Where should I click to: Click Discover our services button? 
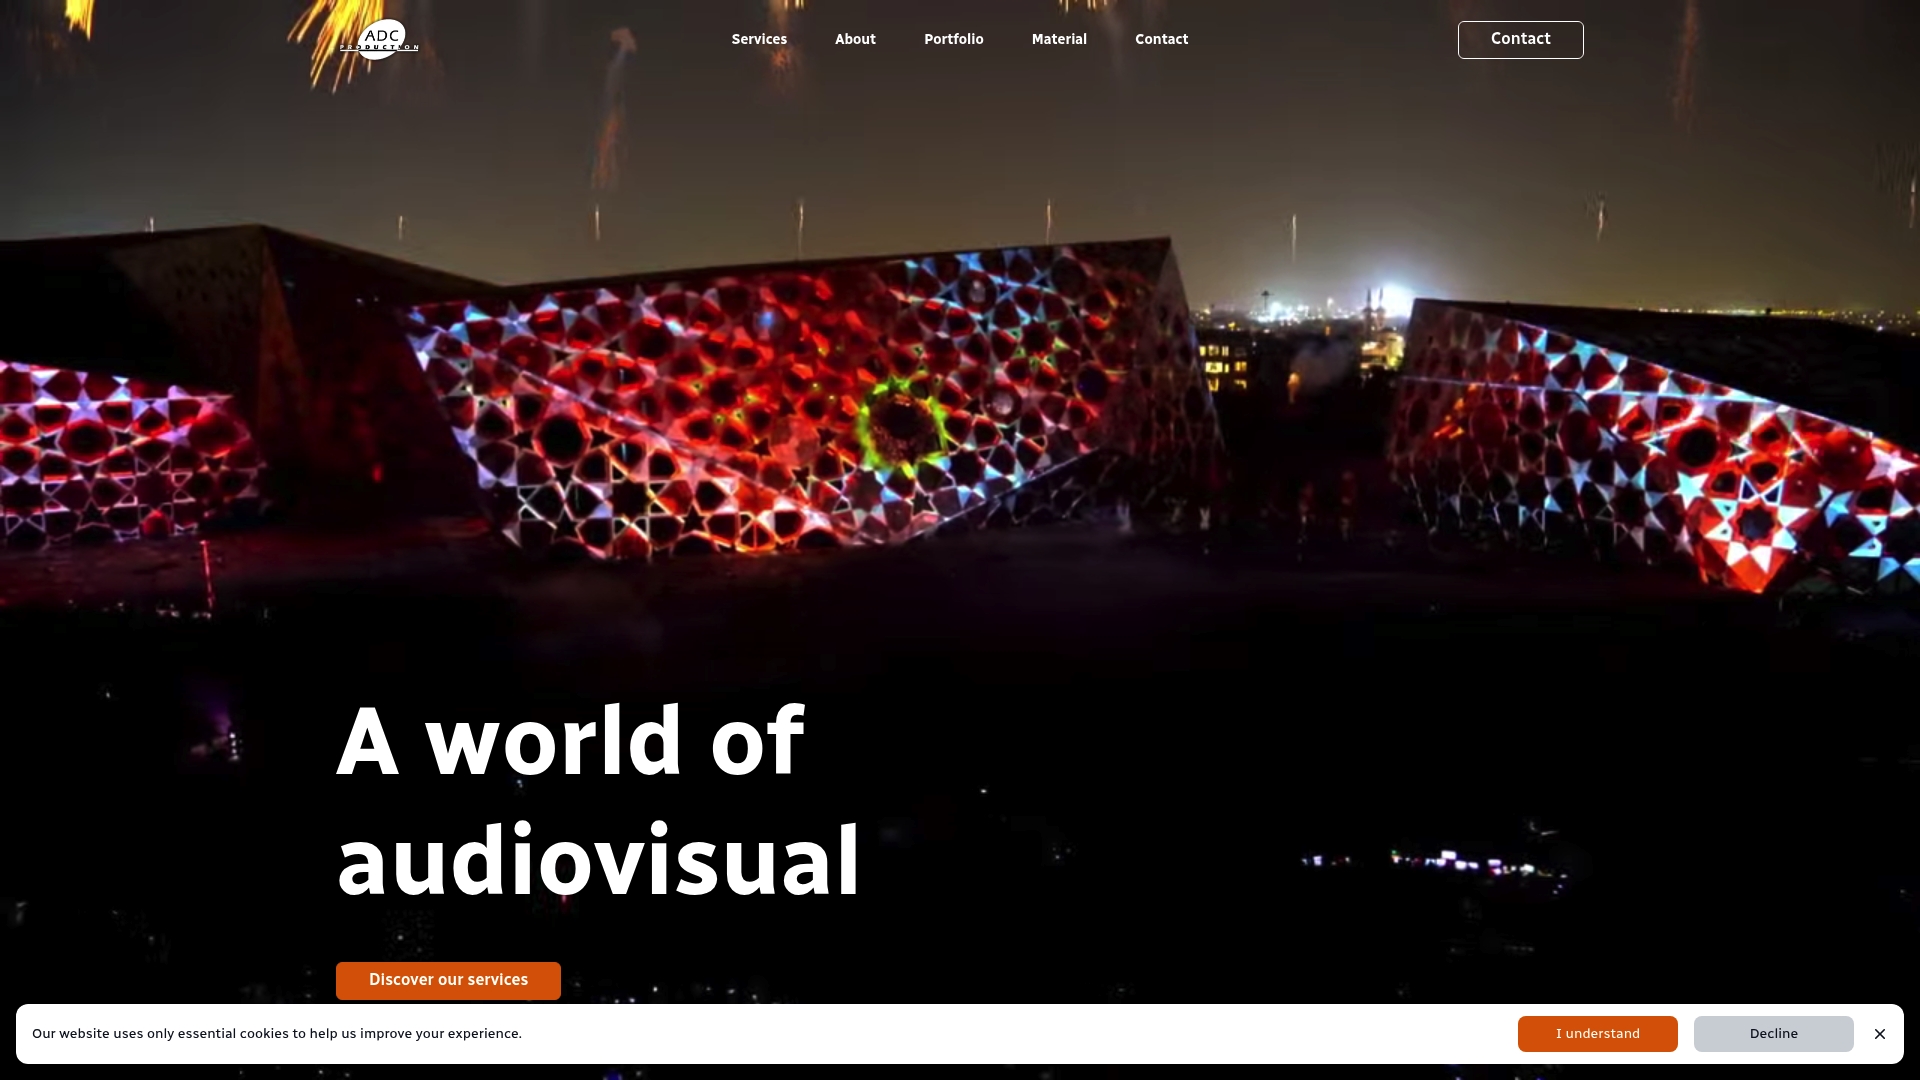448,980
